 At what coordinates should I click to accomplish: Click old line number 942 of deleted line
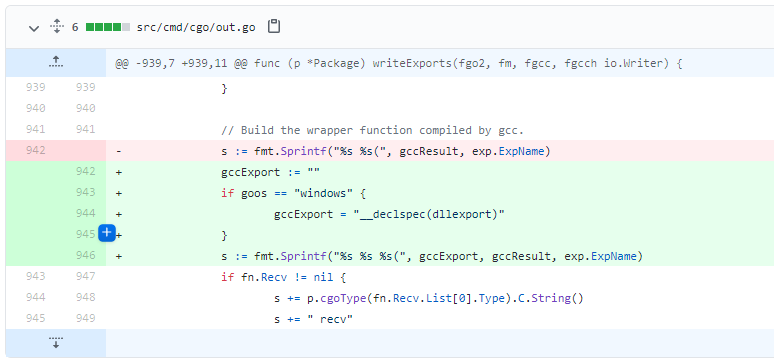[x=36, y=150]
